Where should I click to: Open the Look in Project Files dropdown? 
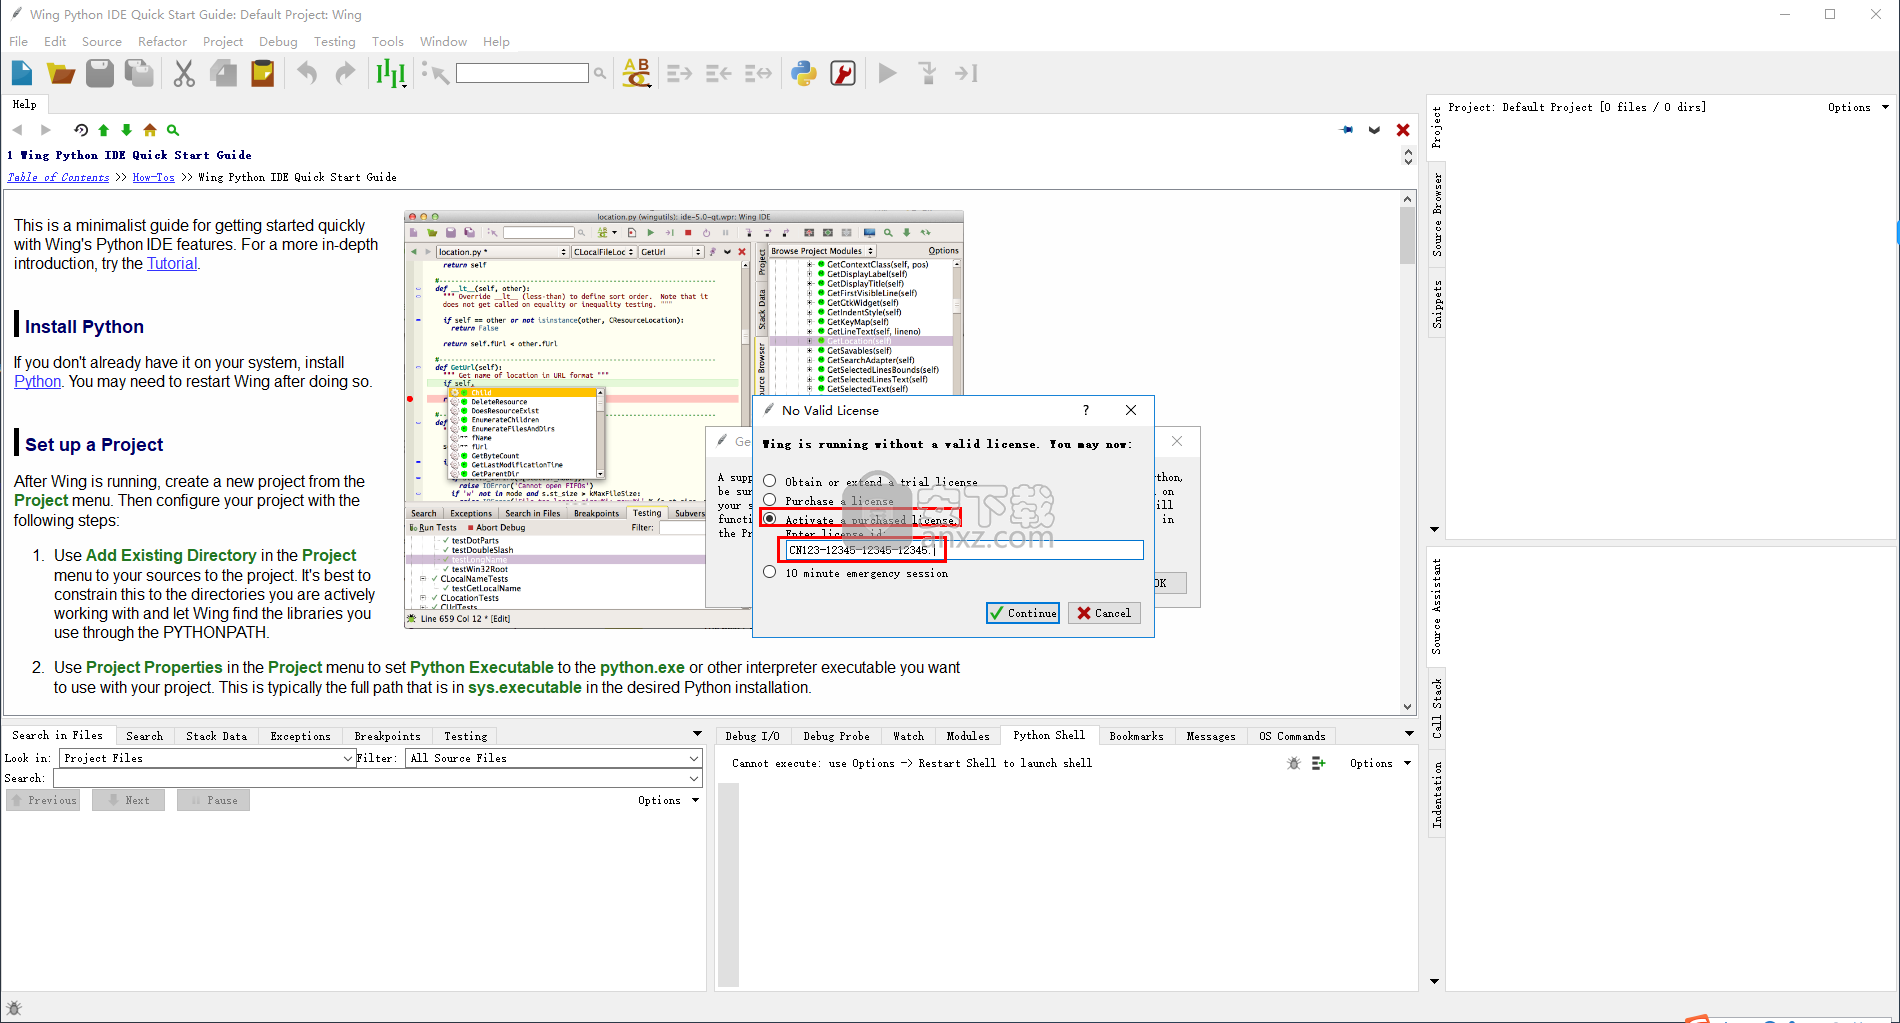[207, 758]
